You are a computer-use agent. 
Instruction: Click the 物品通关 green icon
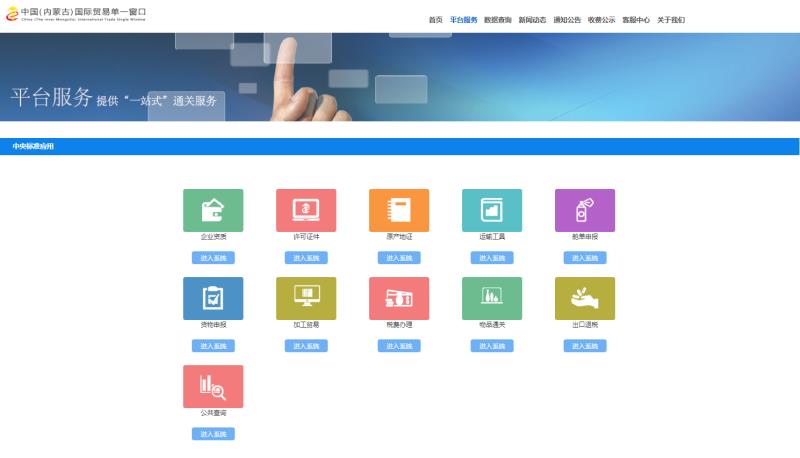click(492, 298)
